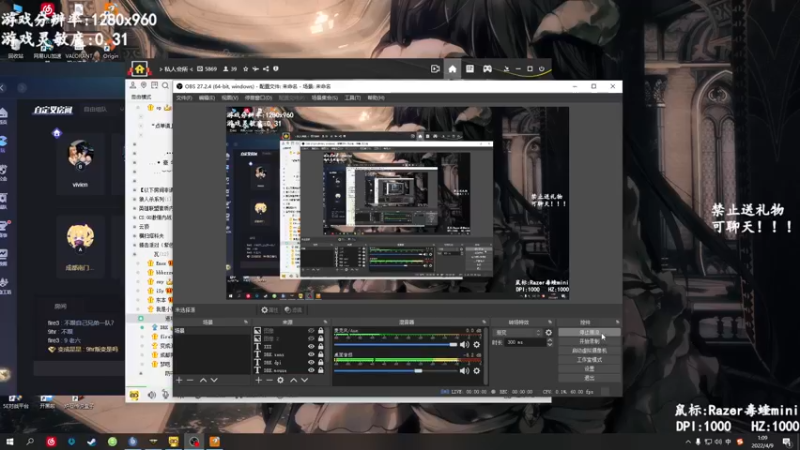Click 停止推流 stop streaming button
The width and height of the screenshot is (800, 450).
click(x=589, y=332)
